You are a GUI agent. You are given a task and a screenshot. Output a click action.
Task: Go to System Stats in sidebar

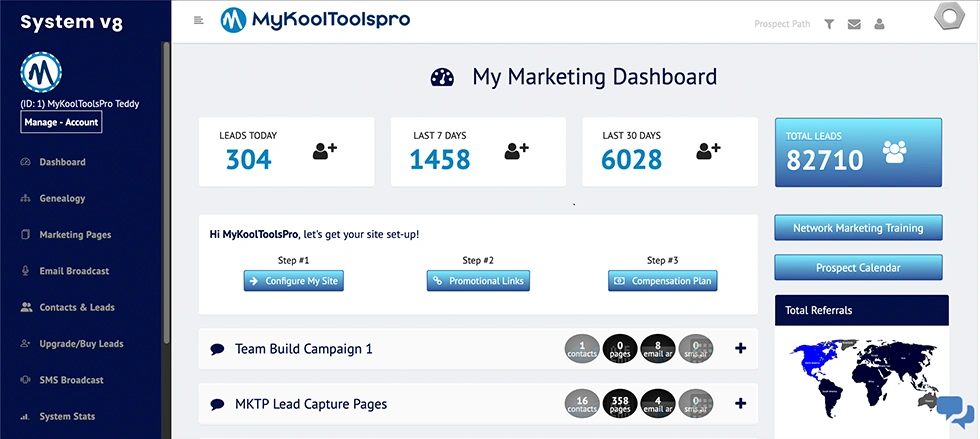tap(67, 416)
